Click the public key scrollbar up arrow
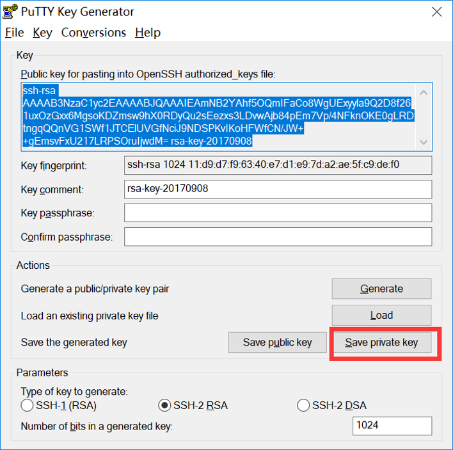Screen dimensions: 453x450 click(x=423, y=93)
